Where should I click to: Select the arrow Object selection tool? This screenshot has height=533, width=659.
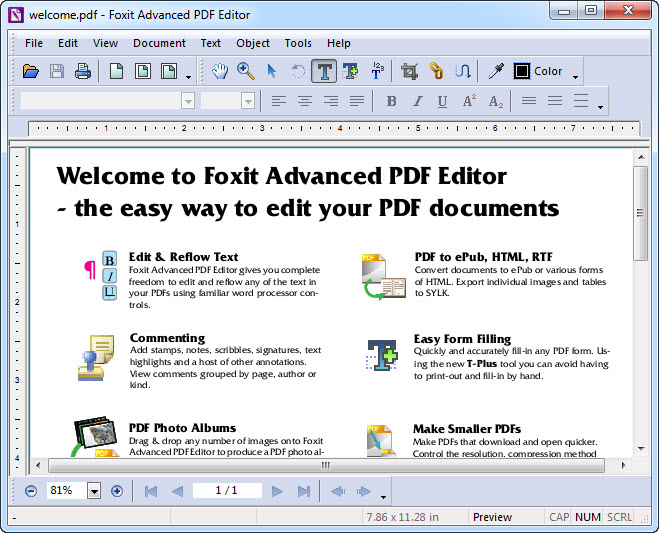click(x=272, y=71)
